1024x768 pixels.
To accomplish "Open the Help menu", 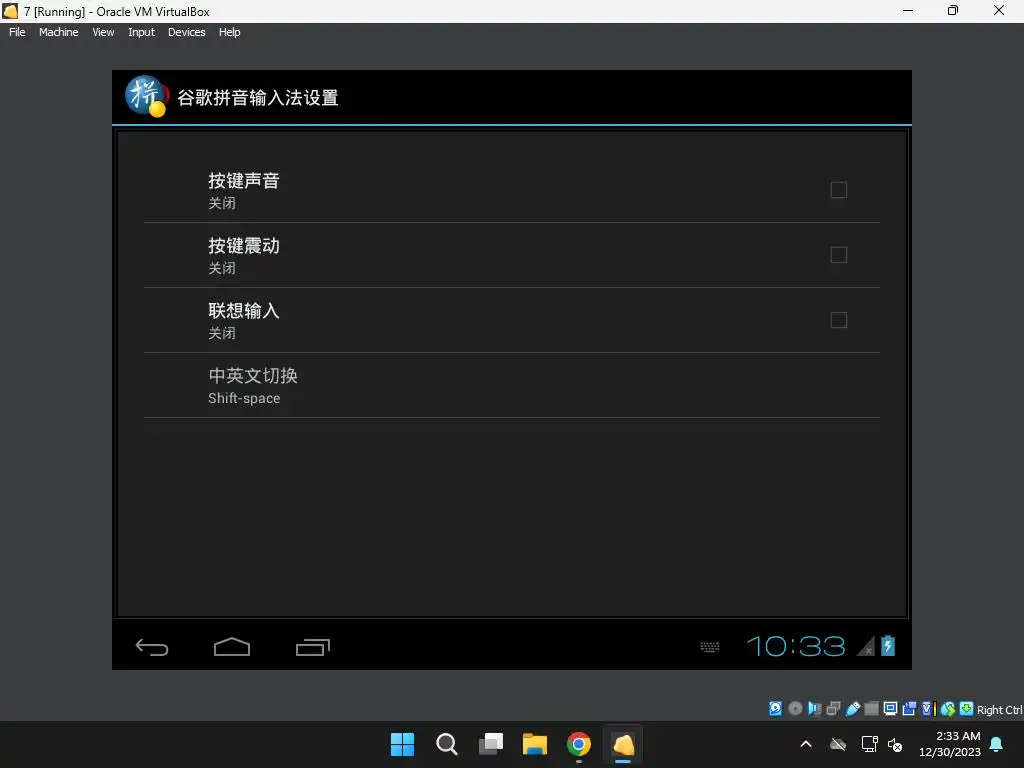I will 229,32.
